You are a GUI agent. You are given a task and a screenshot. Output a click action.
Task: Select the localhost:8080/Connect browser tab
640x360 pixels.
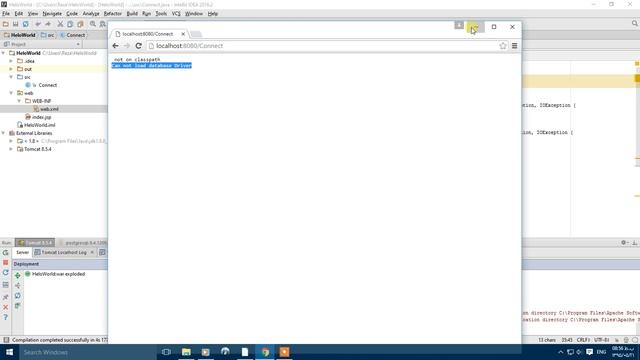coord(148,34)
